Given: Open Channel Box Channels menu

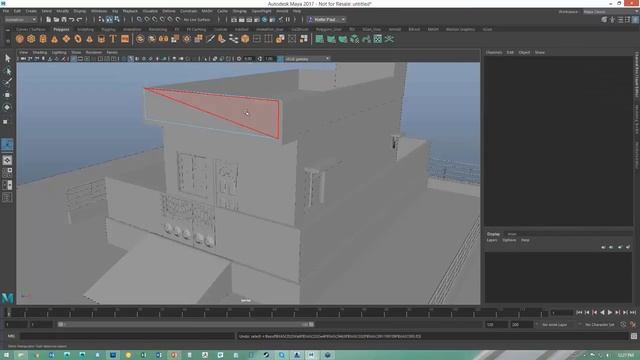Looking at the screenshot, I should [494, 52].
